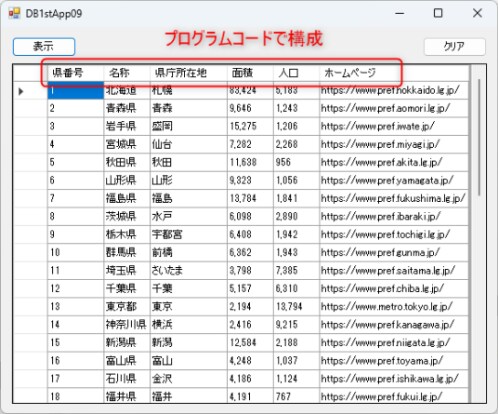The image size is (498, 414).
Task: Select the cell 新潟県
Action: (x=127, y=342)
